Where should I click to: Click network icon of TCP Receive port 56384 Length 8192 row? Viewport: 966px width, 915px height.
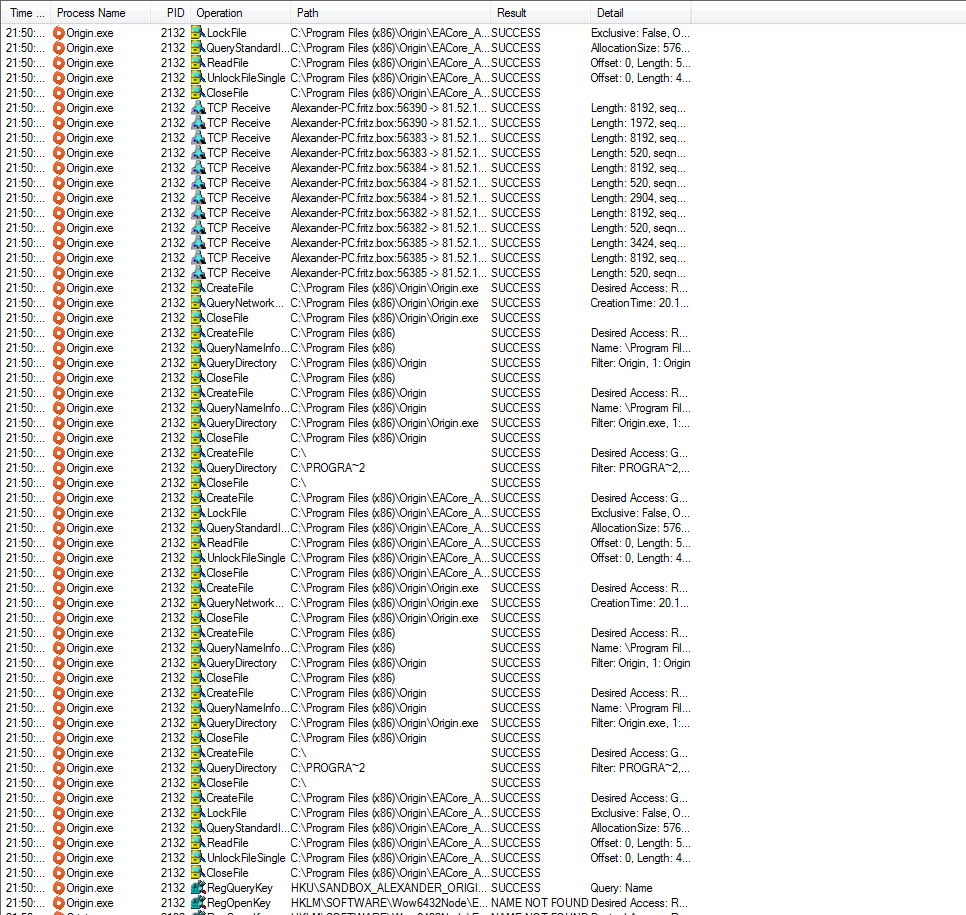[x=198, y=168]
